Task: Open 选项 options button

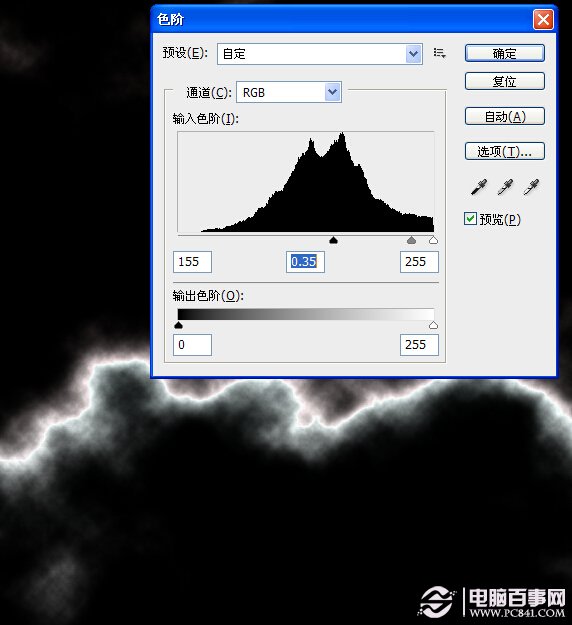Action: 505,151
